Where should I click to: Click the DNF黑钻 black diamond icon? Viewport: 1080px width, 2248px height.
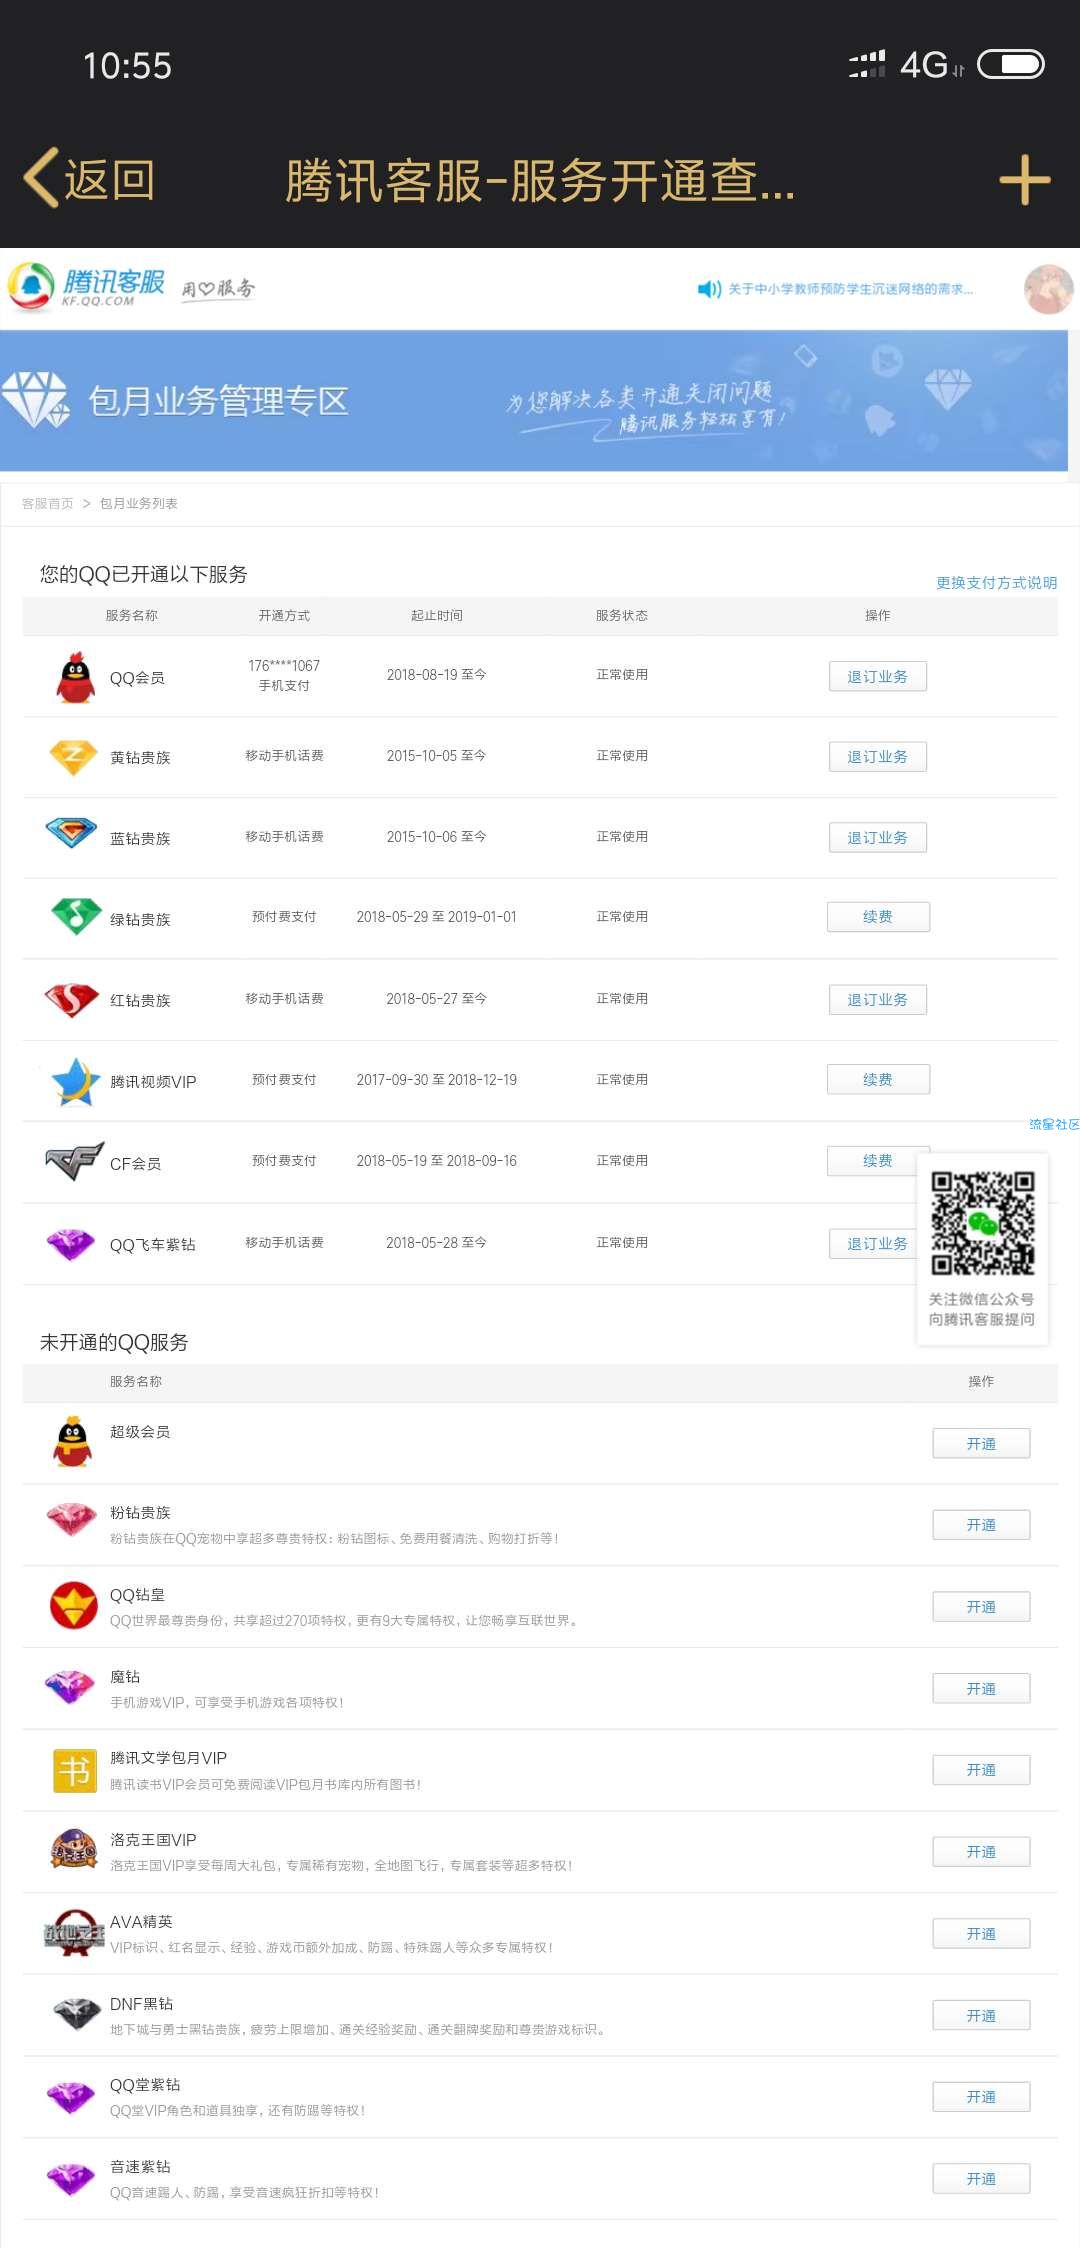(76, 2014)
